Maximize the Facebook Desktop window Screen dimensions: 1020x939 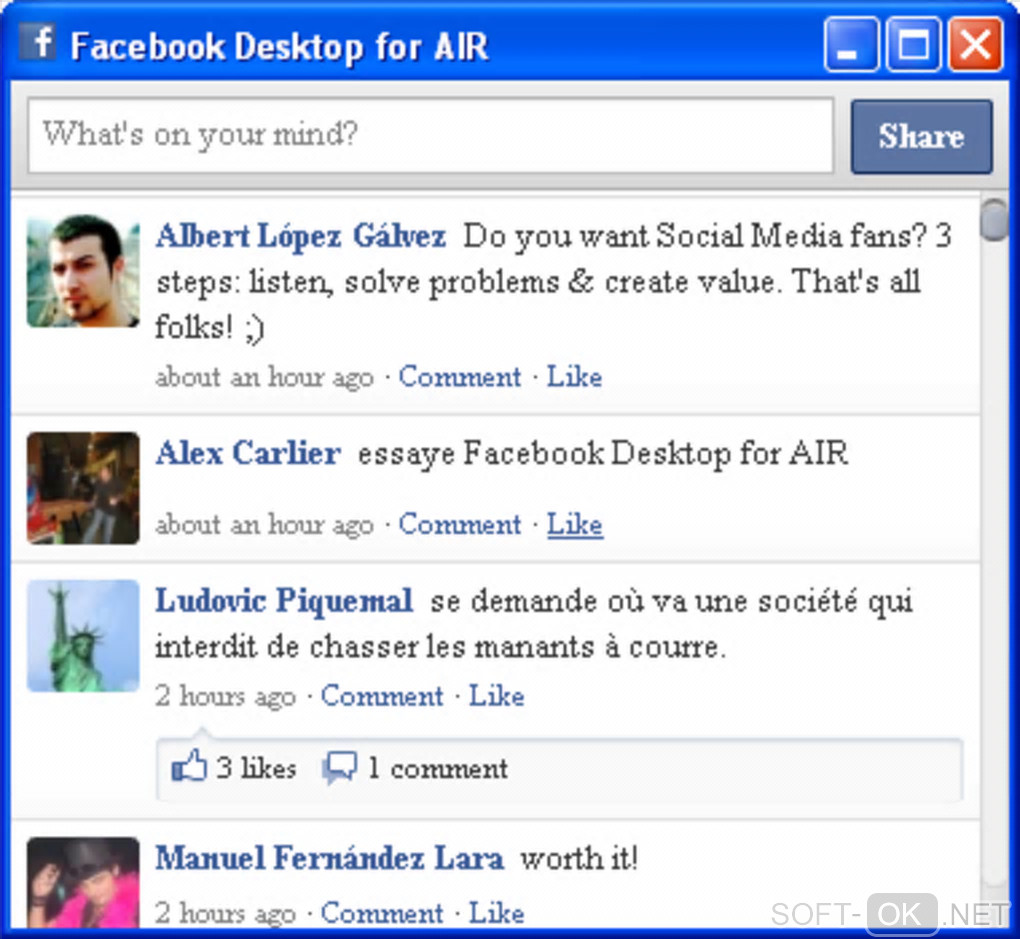tap(913, 44)
